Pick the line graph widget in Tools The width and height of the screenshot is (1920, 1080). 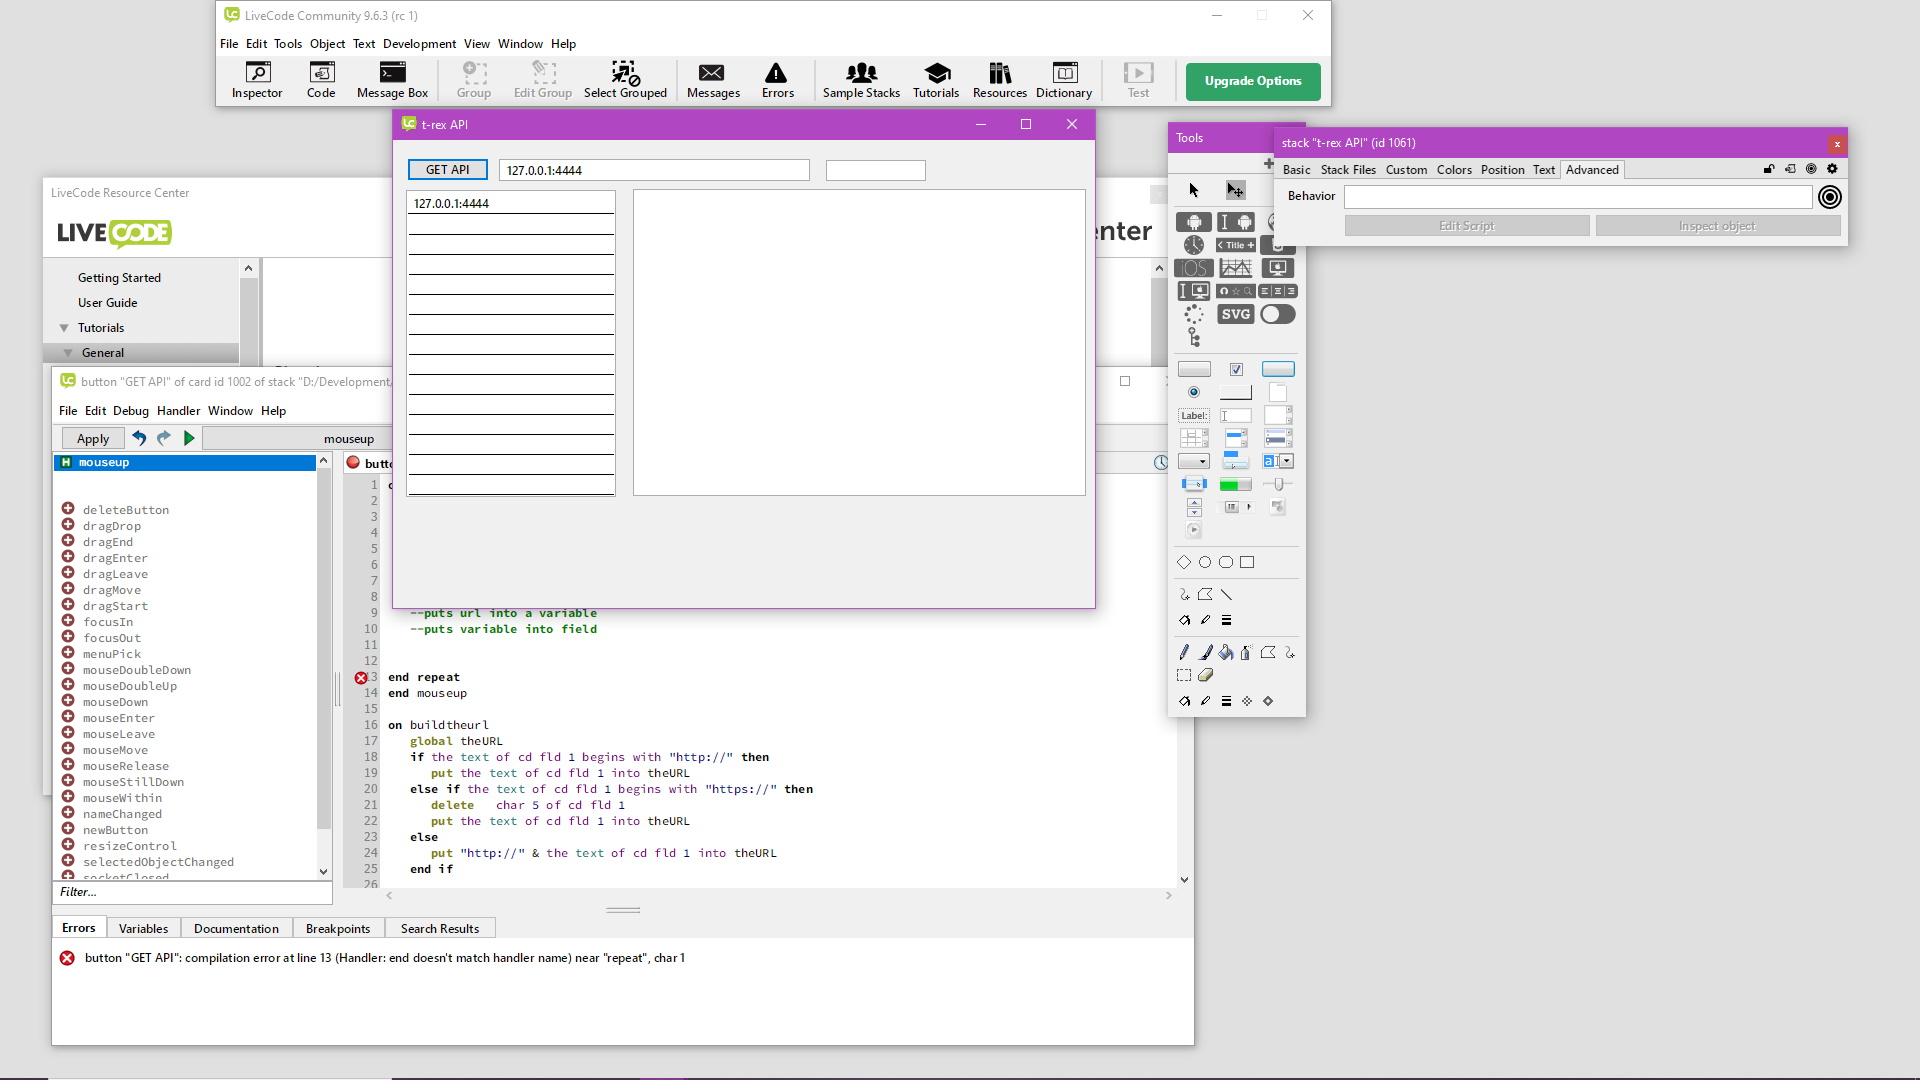point(1236,268)
